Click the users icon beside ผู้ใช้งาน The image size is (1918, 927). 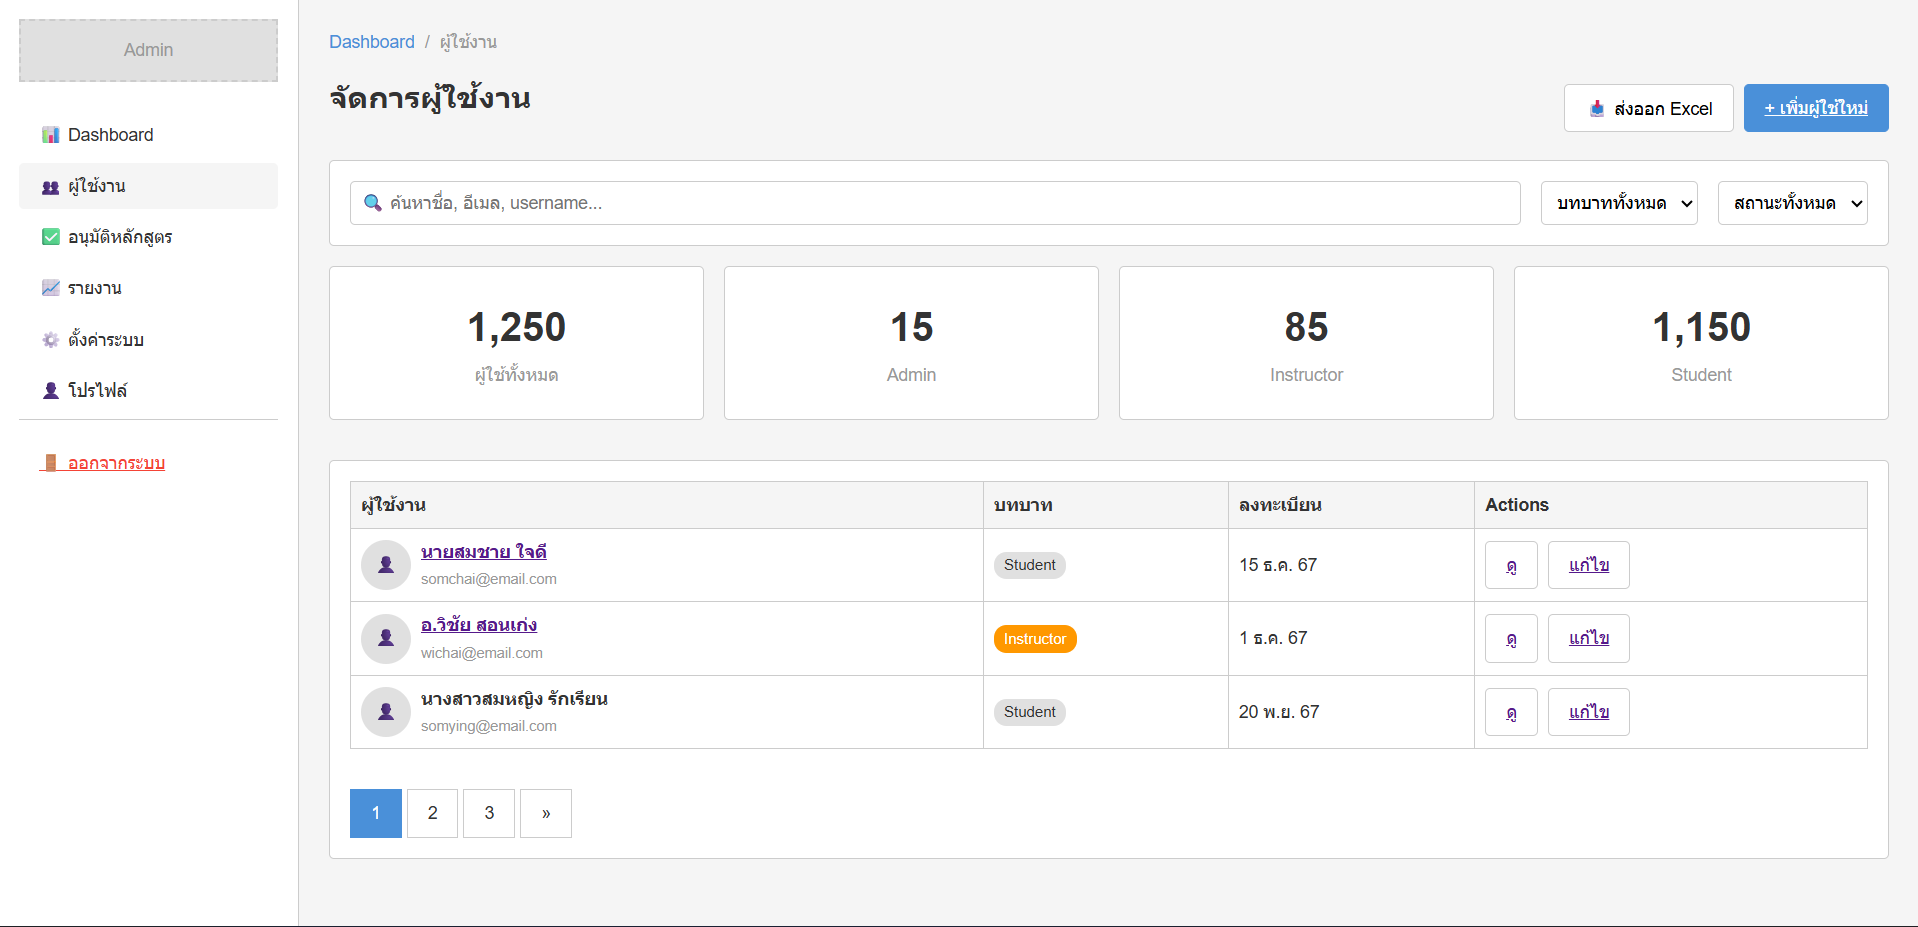(50, 187)
